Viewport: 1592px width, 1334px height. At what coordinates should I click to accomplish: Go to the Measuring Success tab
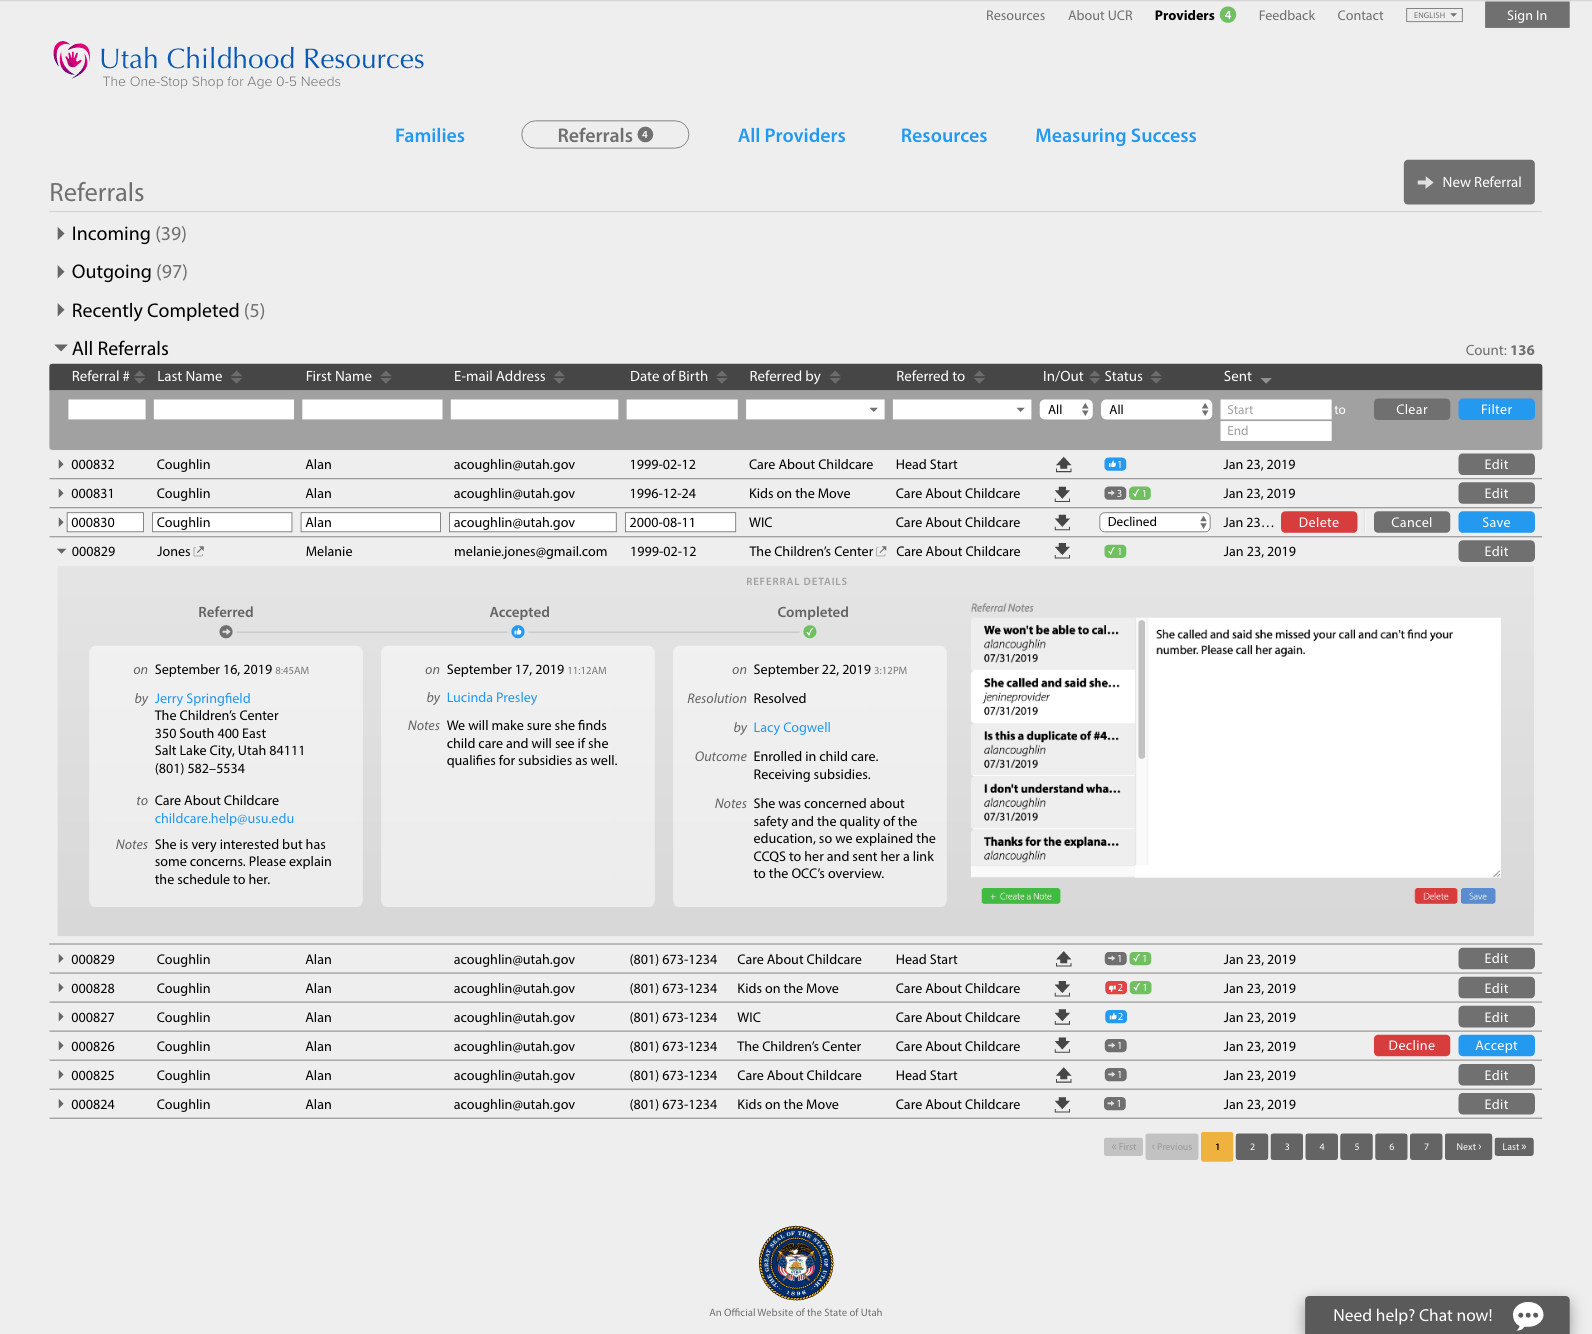[1116, 135]
